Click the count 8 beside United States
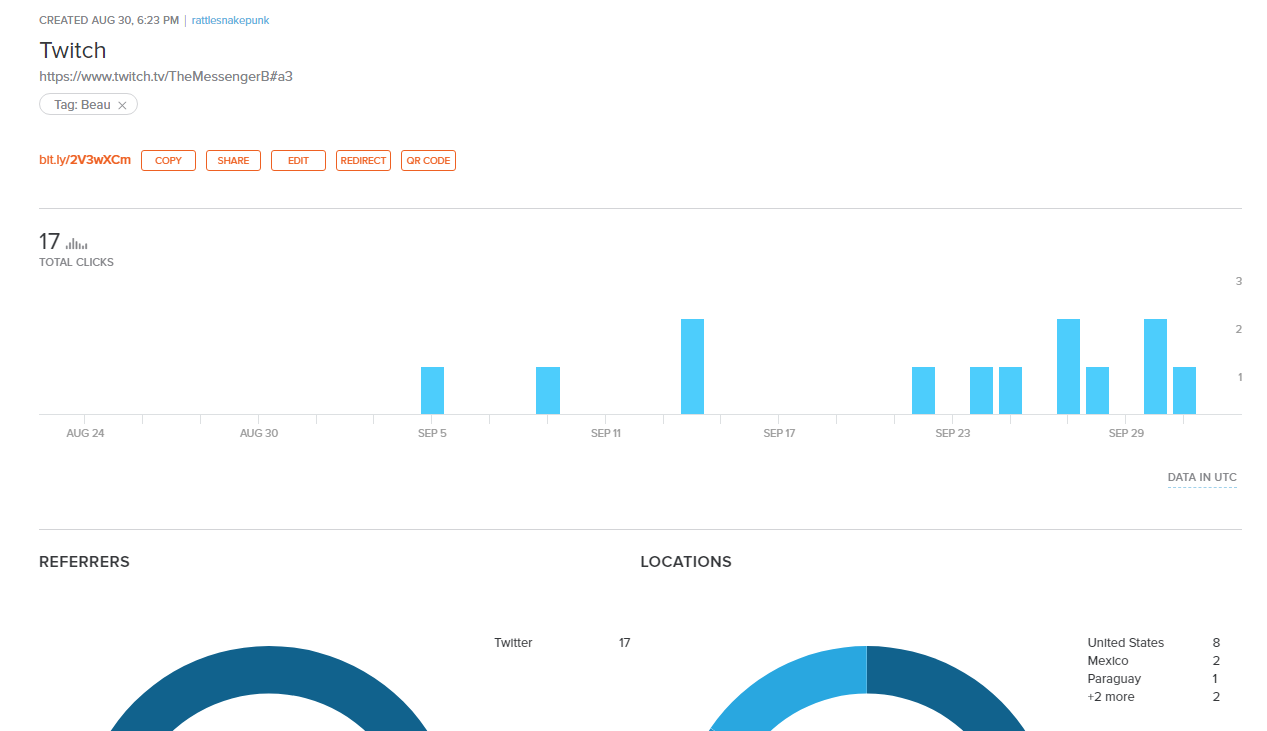 (x=1216, y=643)
